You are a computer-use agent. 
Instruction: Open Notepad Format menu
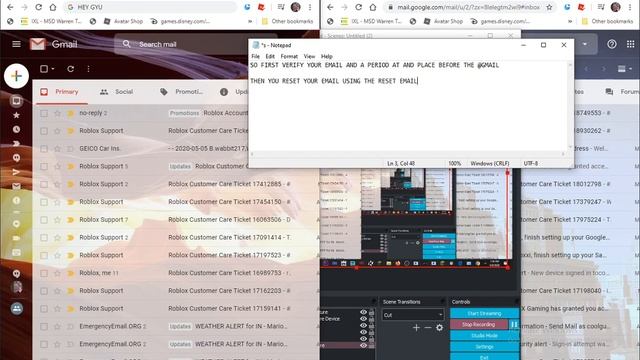pos(289,56)
